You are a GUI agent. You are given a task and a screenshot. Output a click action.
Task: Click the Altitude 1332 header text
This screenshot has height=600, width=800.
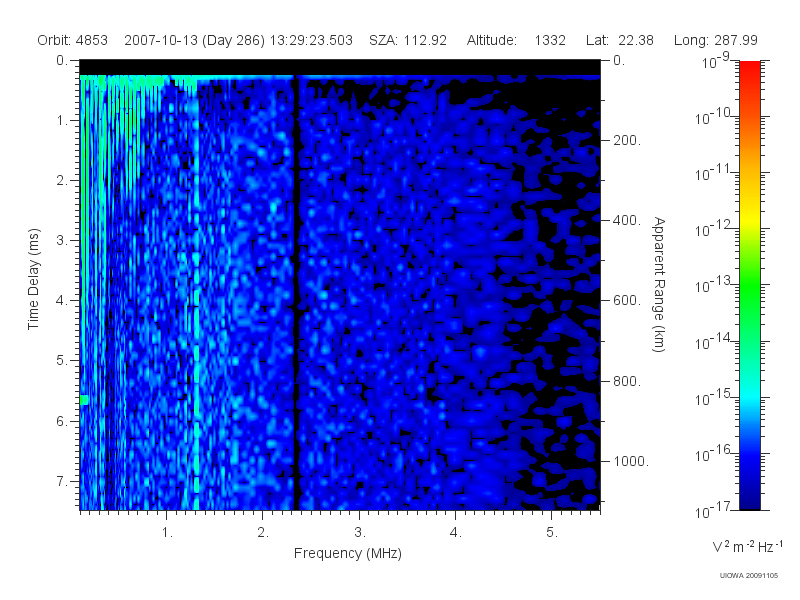516,40
